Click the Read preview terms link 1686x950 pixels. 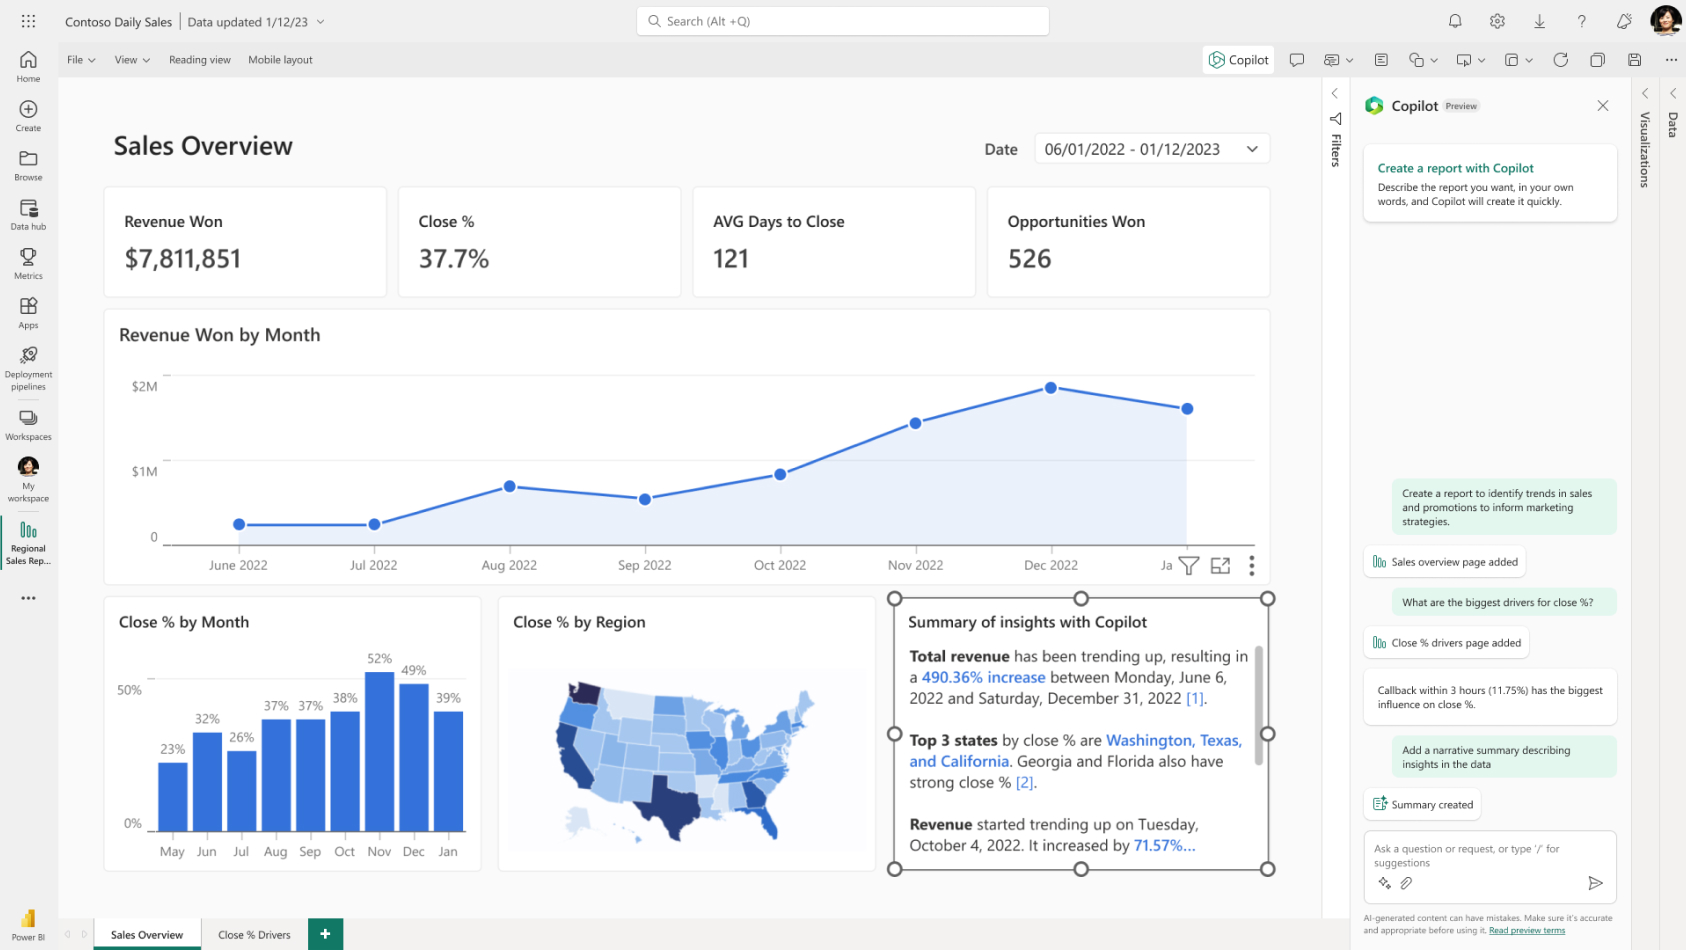(x=1526, y=931)
